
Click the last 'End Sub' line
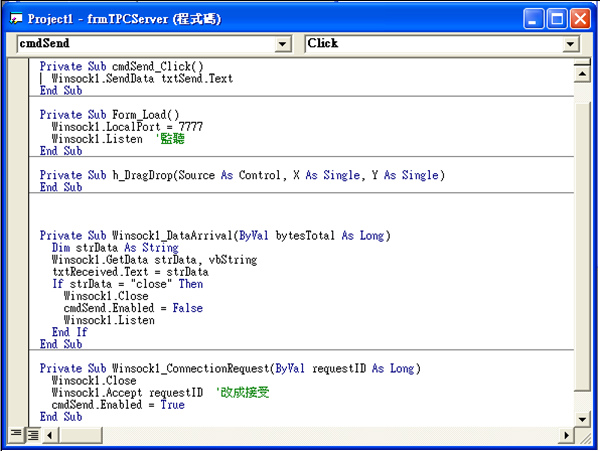pos(61,417)
